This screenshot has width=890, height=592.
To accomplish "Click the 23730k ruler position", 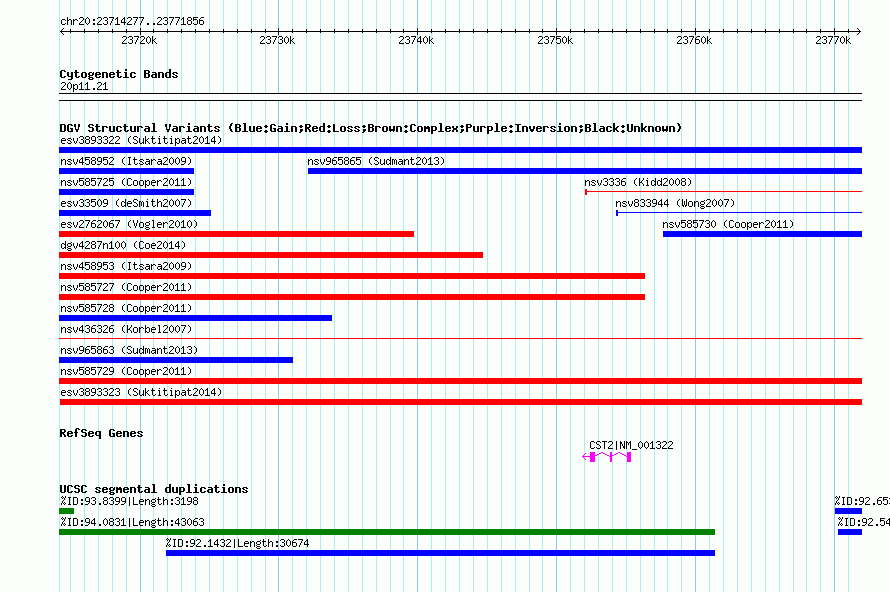I will pyautogui.click(x=277, y=40).
